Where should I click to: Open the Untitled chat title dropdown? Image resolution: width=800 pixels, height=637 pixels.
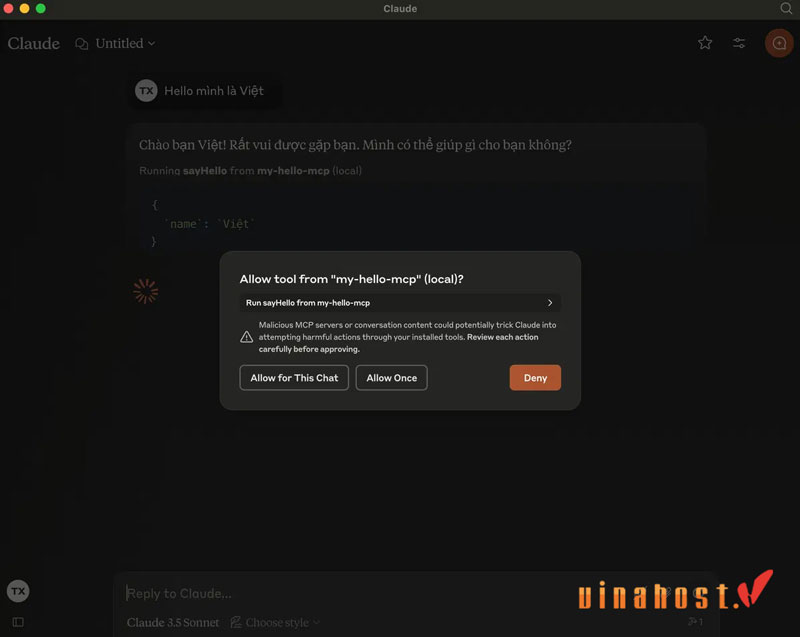(x=125, y=43)
